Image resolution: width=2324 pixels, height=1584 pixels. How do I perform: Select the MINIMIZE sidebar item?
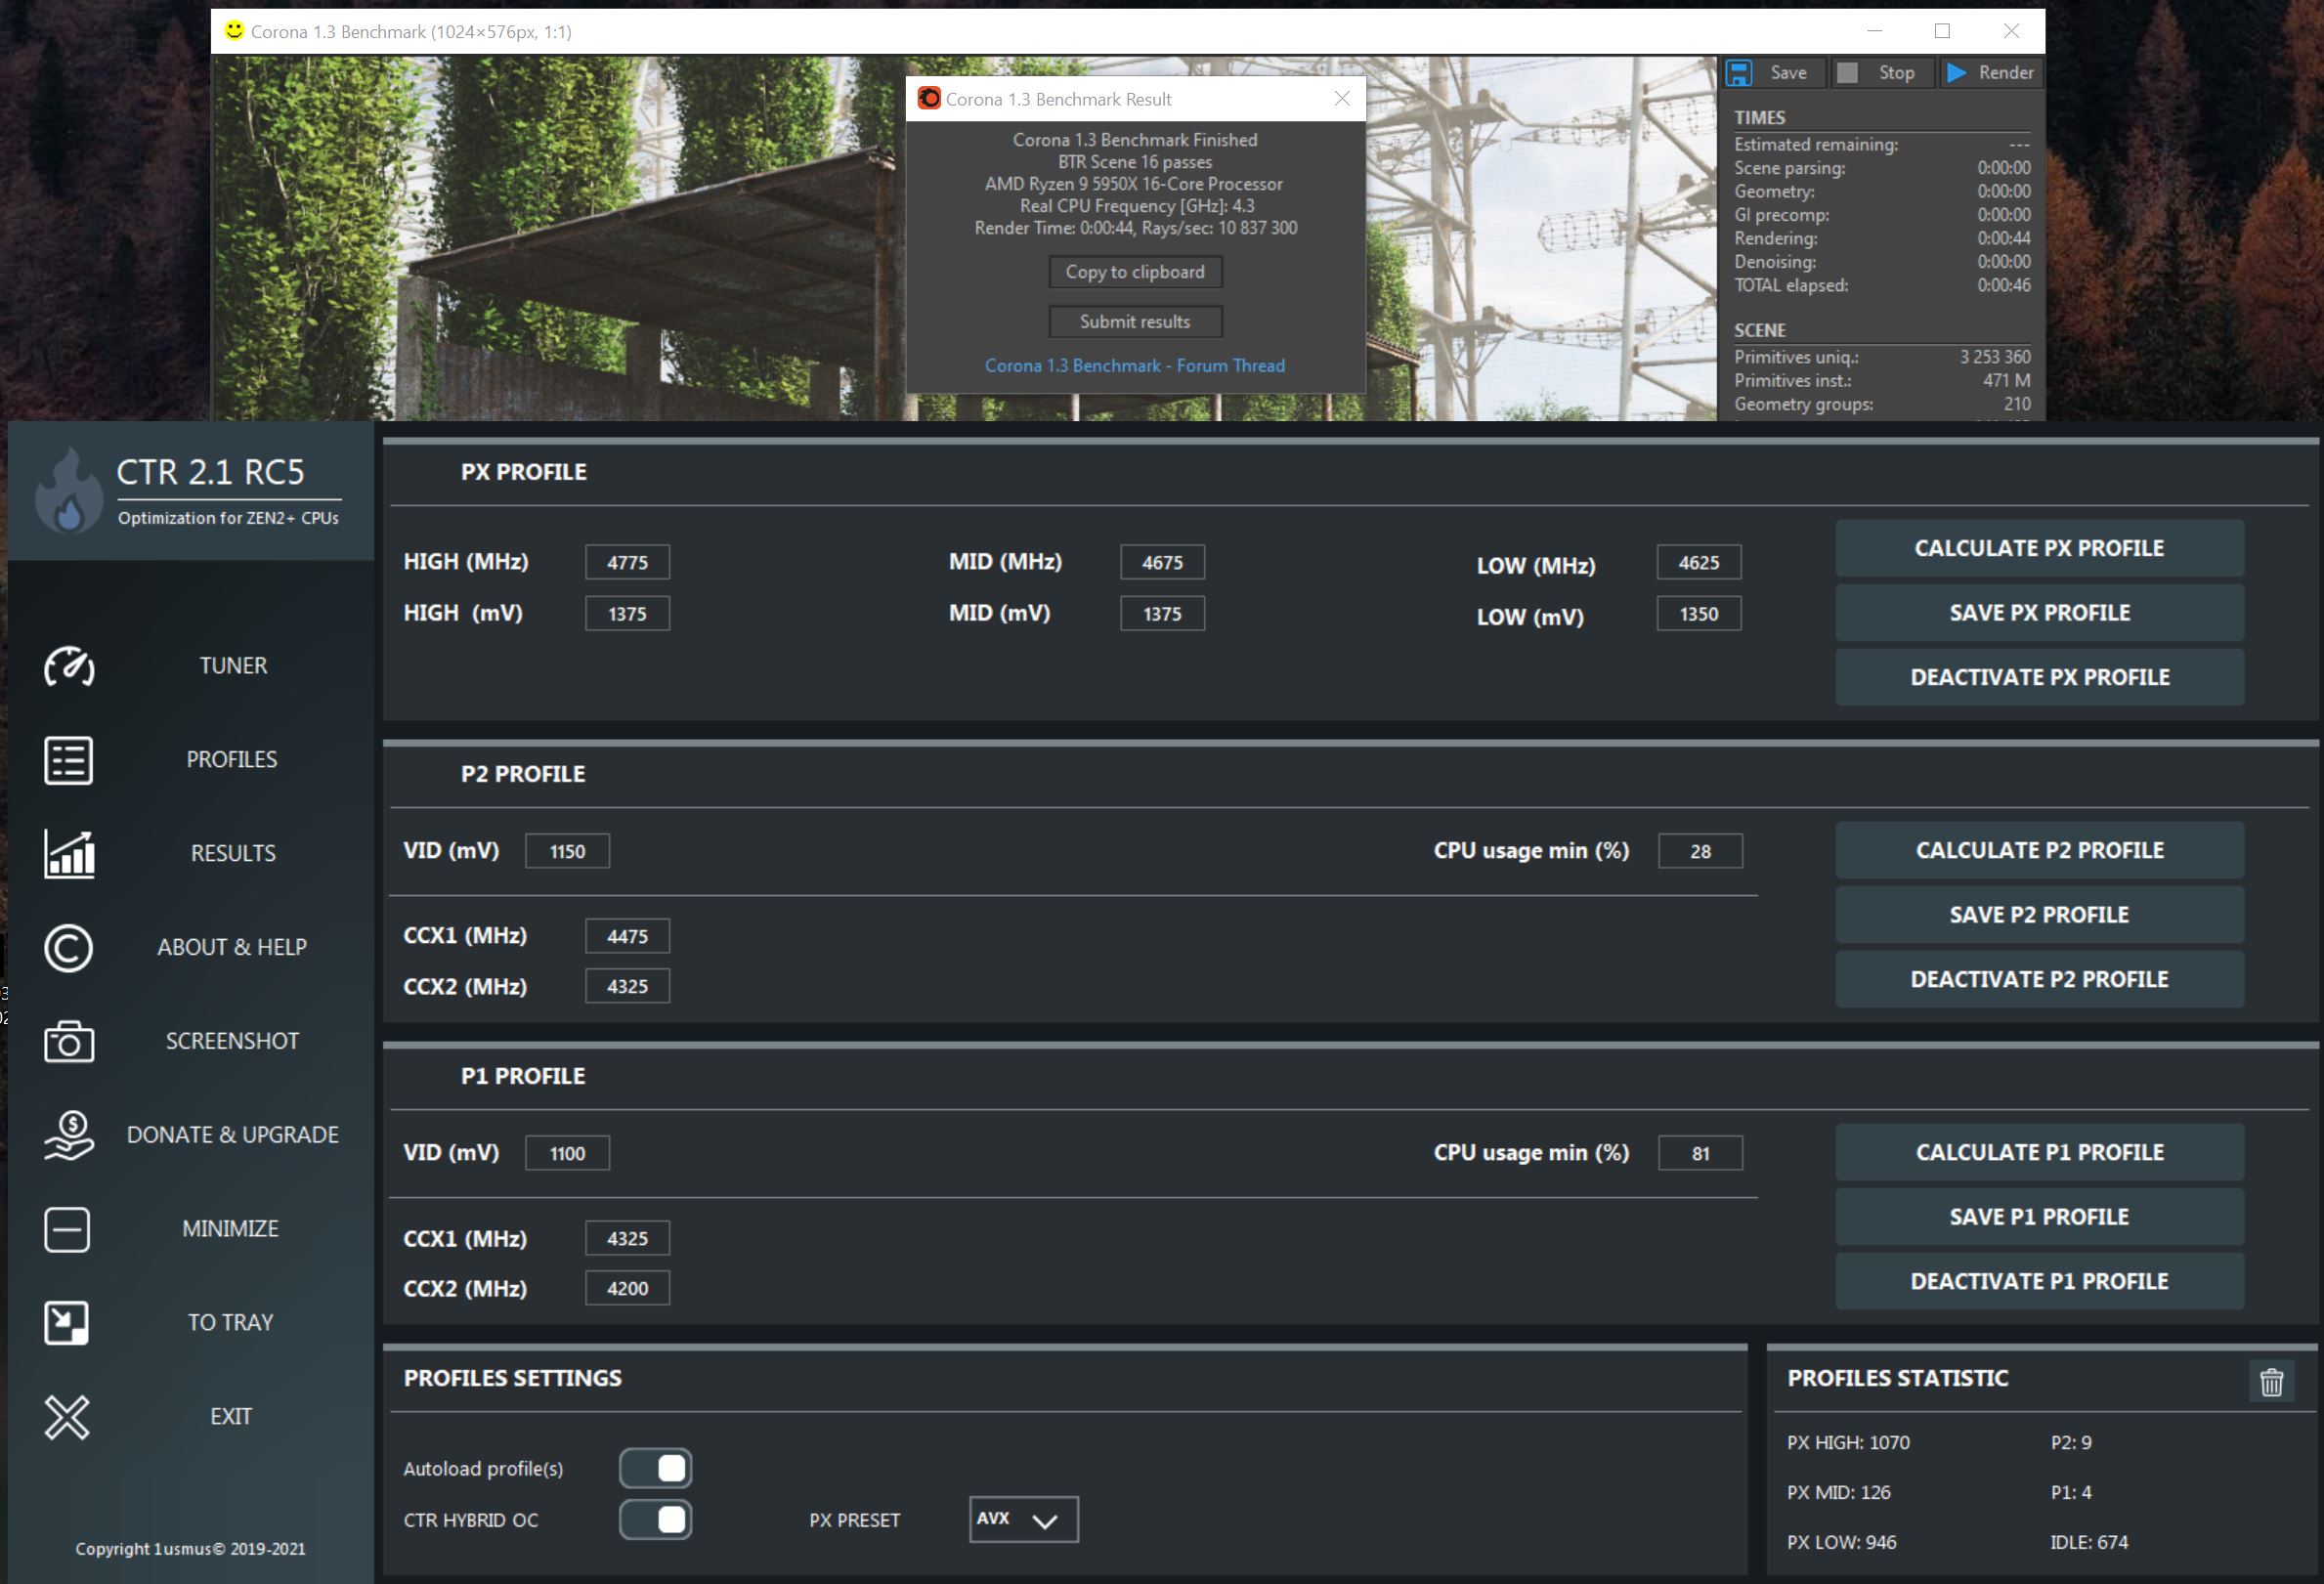click(x=230, y=1229)
